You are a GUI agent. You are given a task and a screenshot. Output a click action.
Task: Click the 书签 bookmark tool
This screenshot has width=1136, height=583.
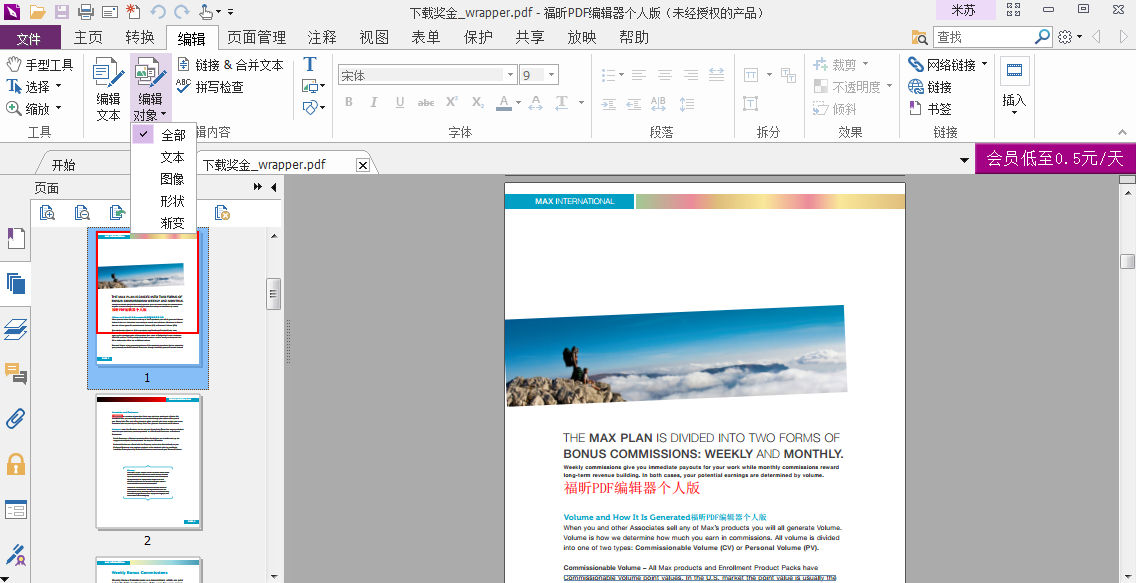(930, 109)
